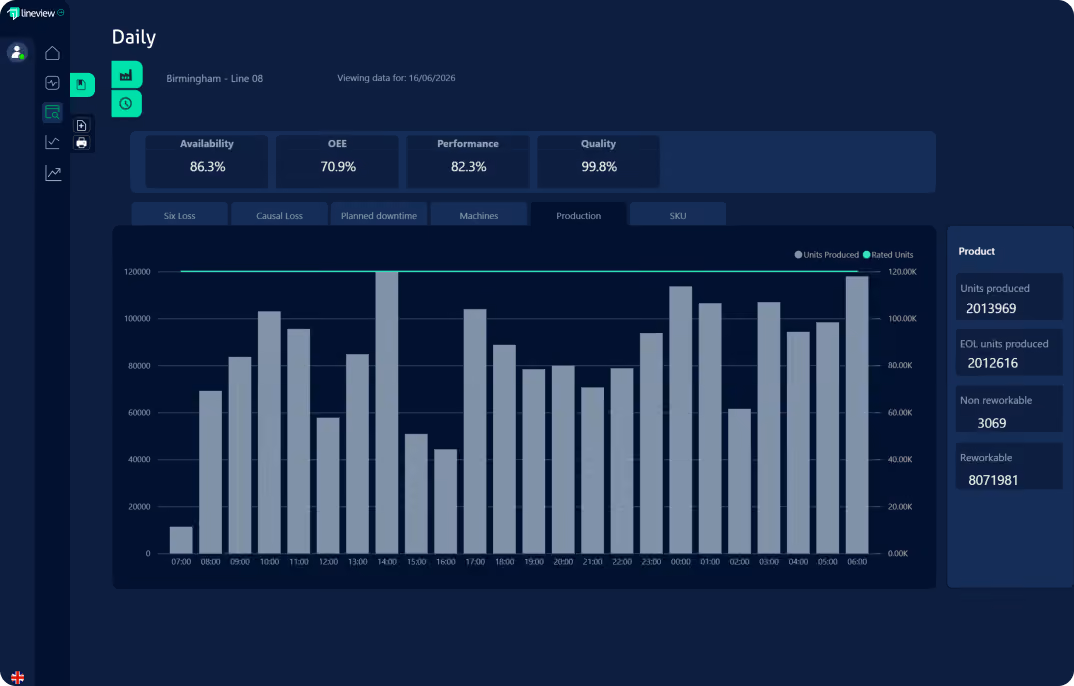This screenshot has height=686, width=1074.
Task: Click the 12:00 bar in chart
Action: (328, 485)
